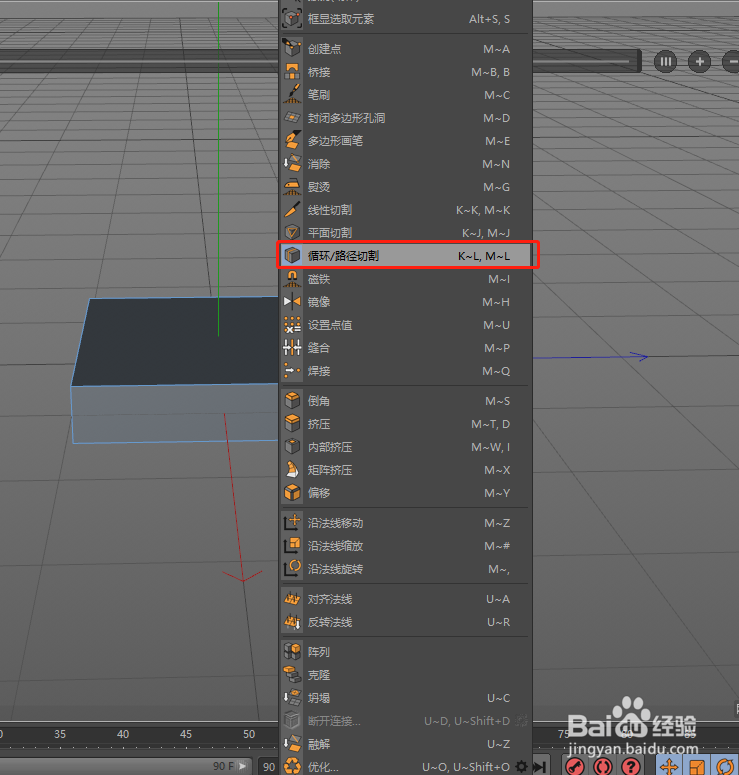739x775 pixels.
Task: Select the 偏移 offset command
Action: [x=405, y=493]
